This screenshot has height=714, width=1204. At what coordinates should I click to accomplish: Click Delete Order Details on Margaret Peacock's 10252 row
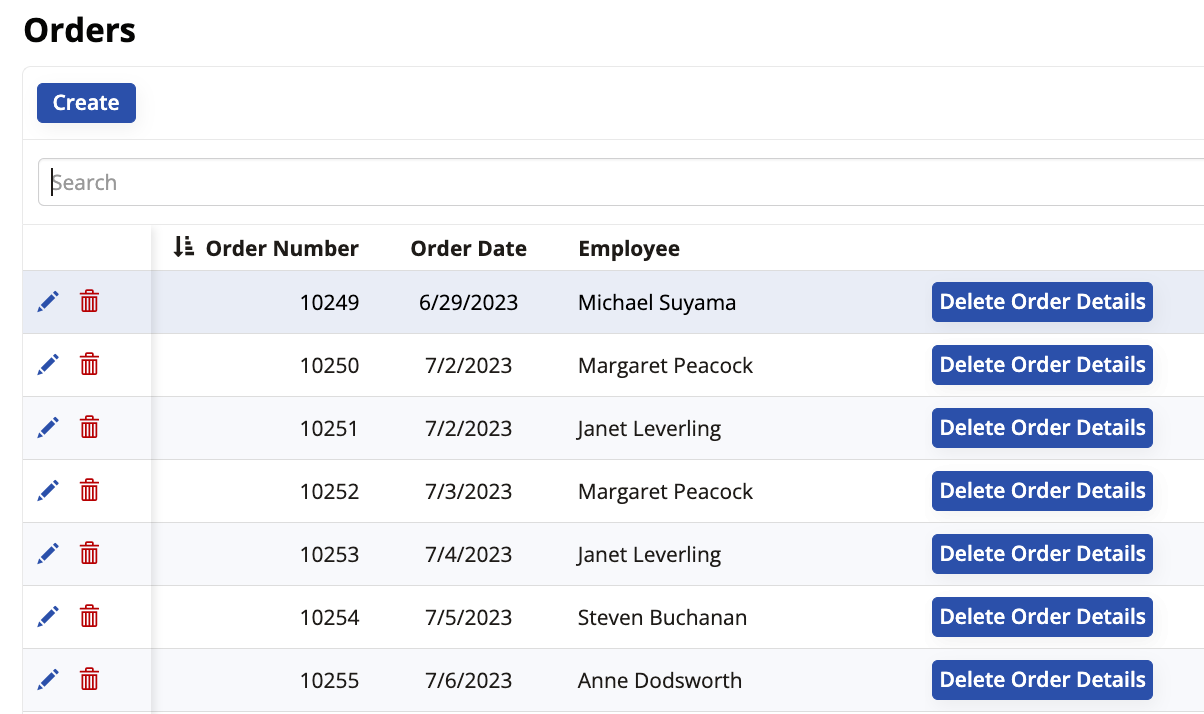[x=1042, y=490]
